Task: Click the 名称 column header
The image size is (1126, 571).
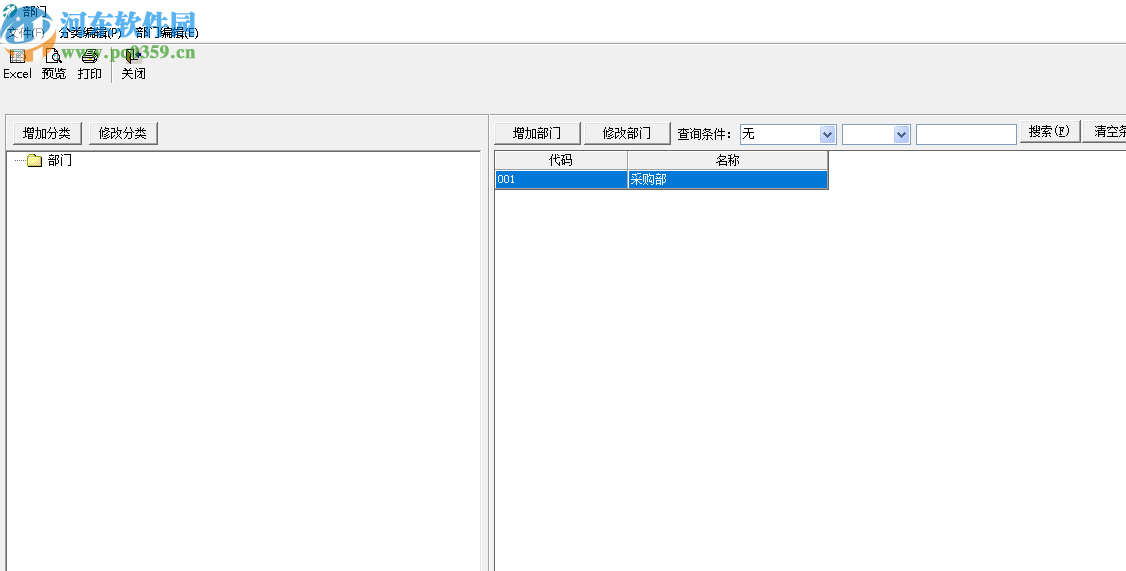Action: point(727,160)
